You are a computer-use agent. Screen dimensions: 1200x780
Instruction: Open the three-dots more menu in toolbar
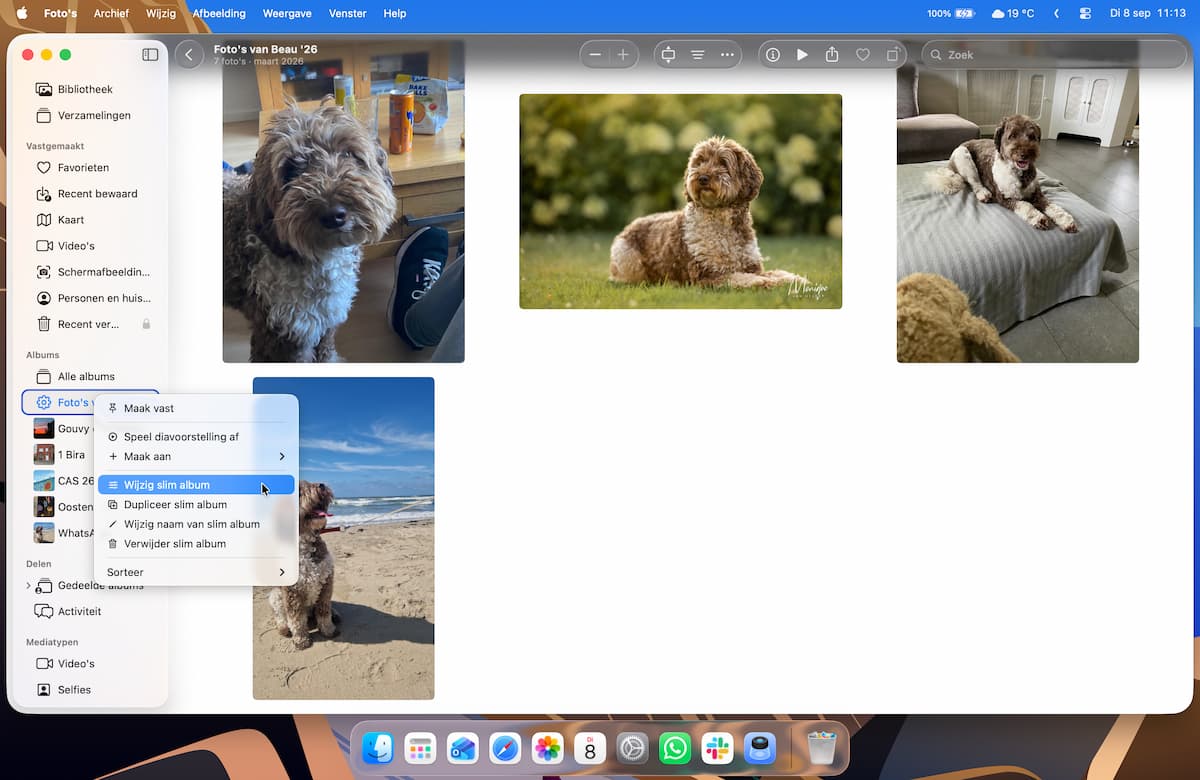tap(727, 55)
